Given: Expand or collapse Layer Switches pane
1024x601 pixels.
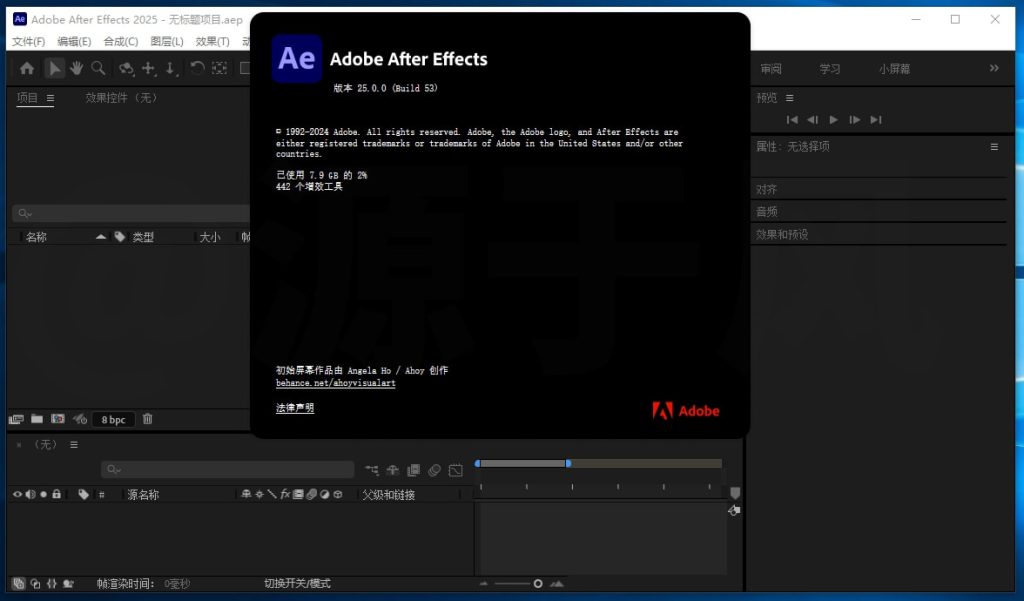Looking at the screenshot, I should [x=18, y=583].
